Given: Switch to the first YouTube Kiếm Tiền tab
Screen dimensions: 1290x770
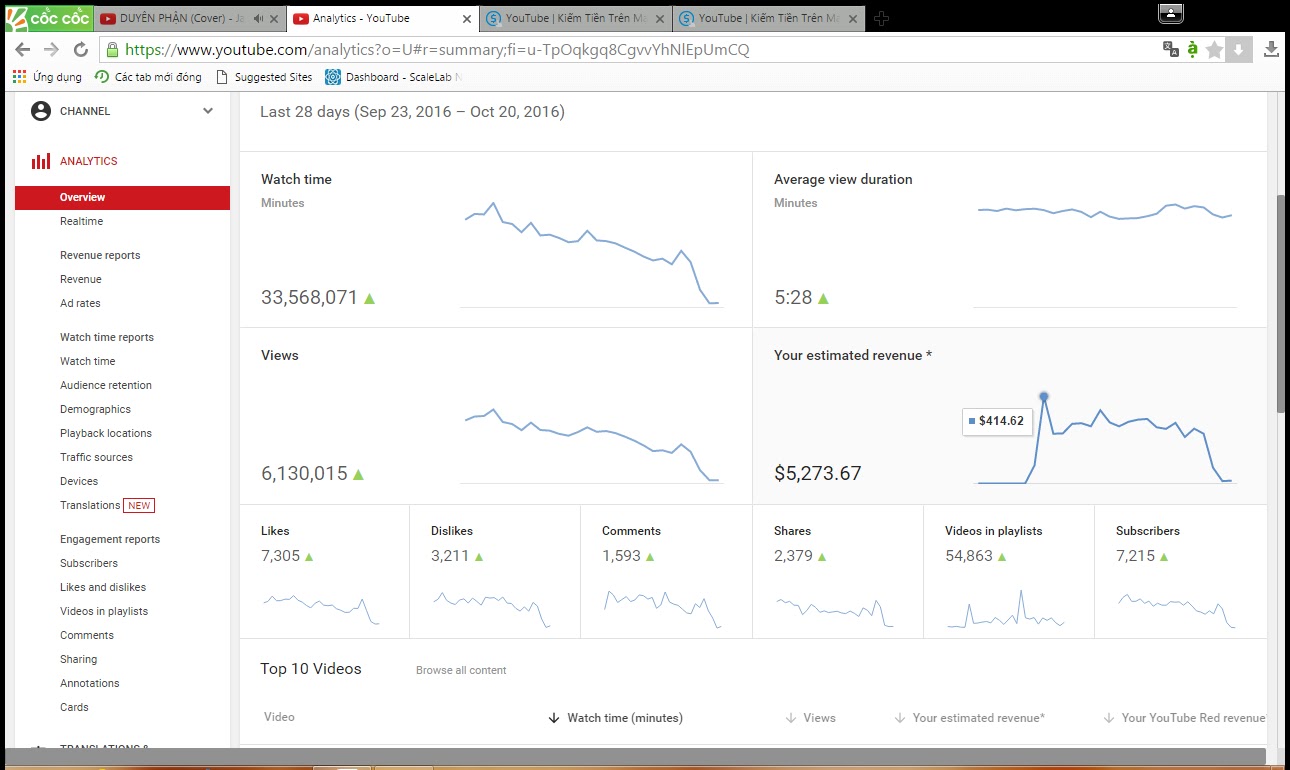Looking at the screenshot, I should click(x=577, y=18).
